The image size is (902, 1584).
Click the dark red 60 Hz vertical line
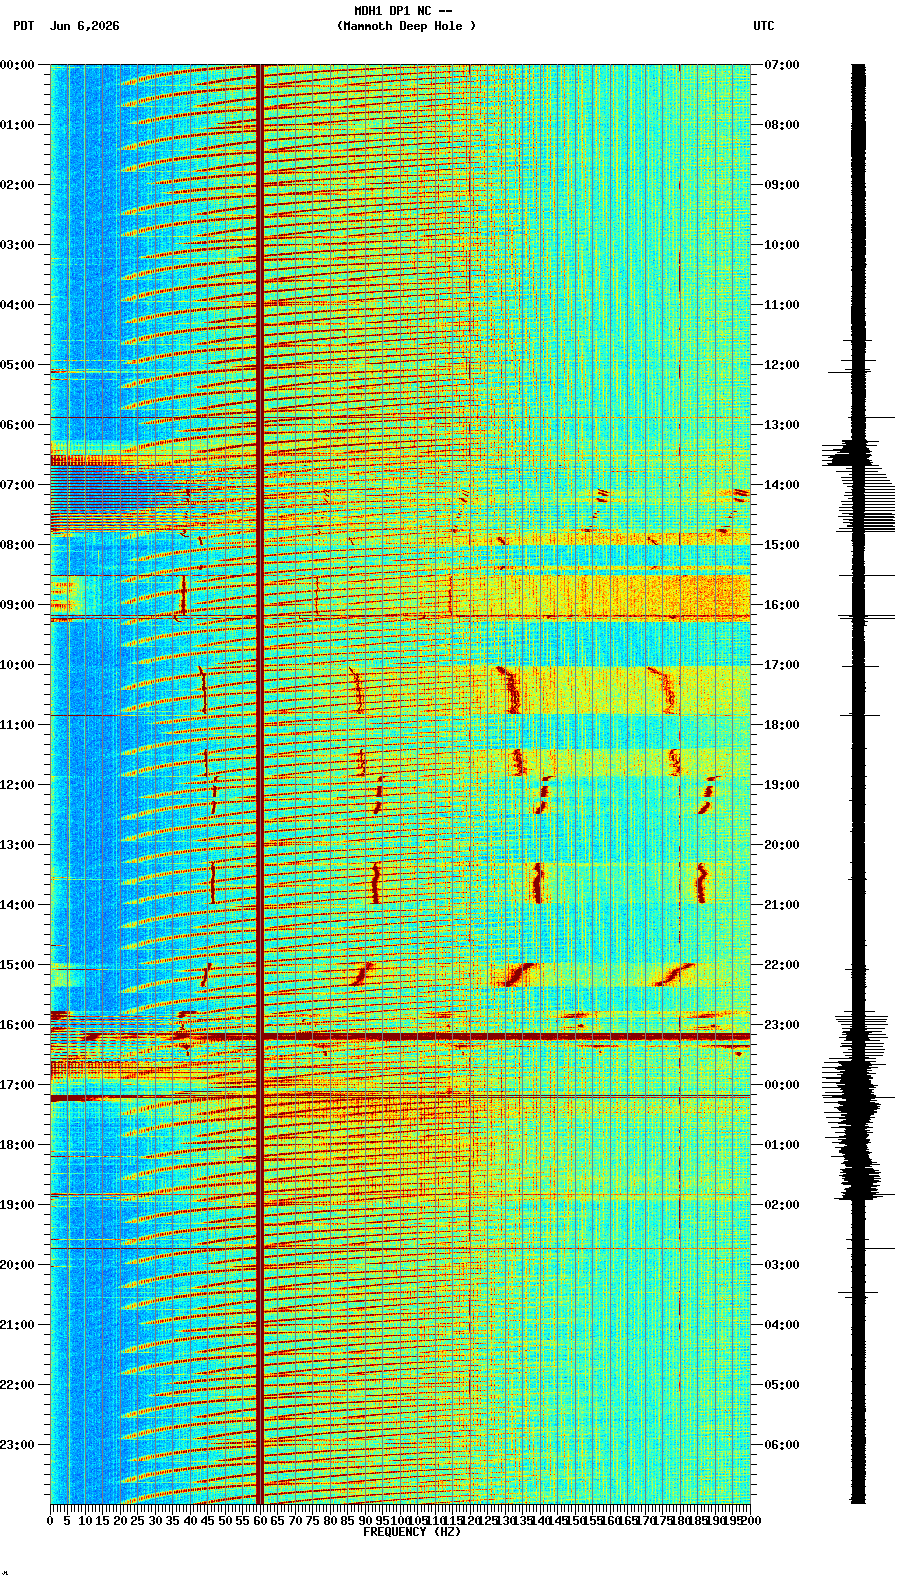tap(260, 784)
